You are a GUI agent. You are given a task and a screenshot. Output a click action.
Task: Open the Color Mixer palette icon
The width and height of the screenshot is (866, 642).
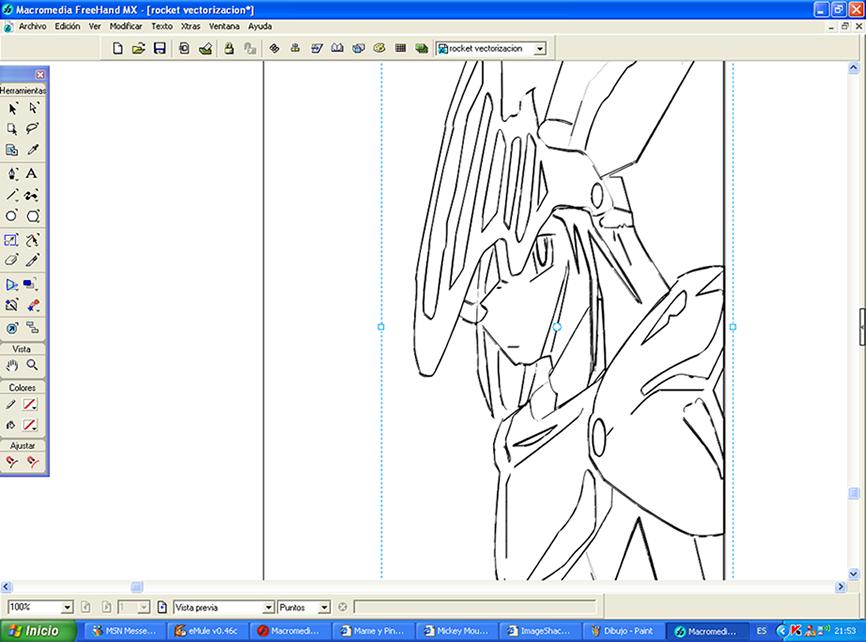click(x=379, y=49)
